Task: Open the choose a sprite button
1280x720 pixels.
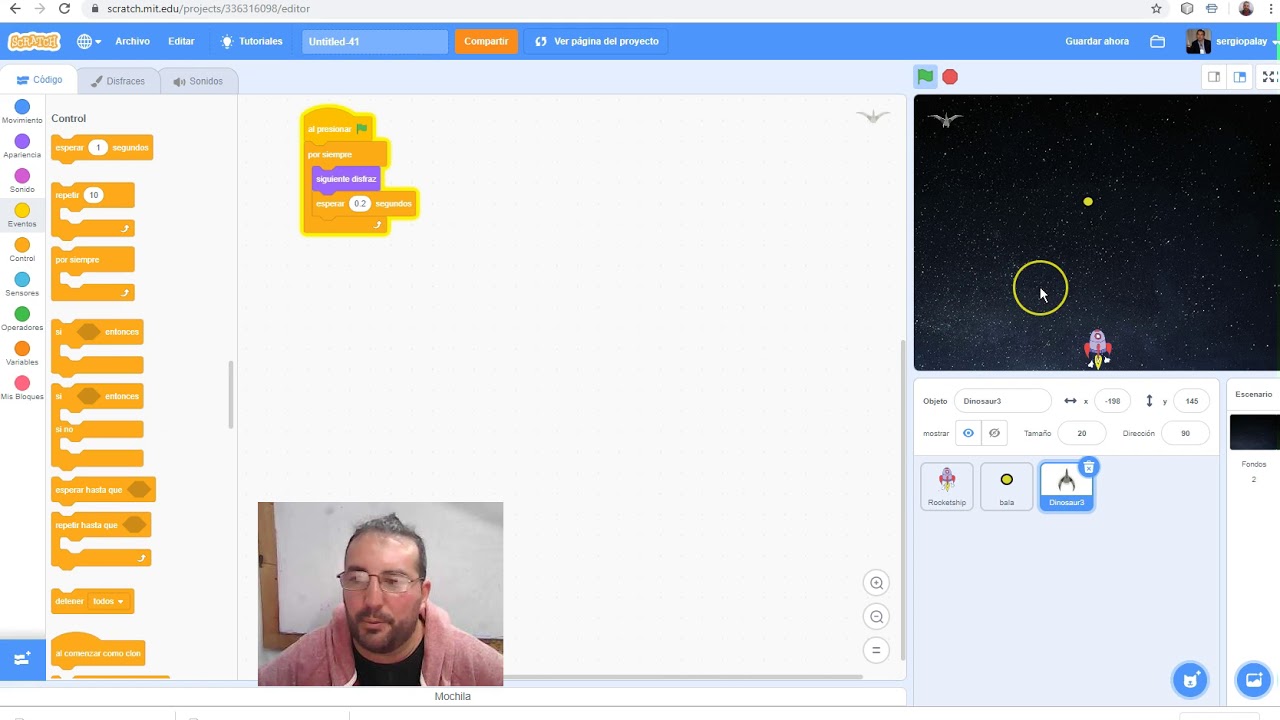Action: [1190, 680]
